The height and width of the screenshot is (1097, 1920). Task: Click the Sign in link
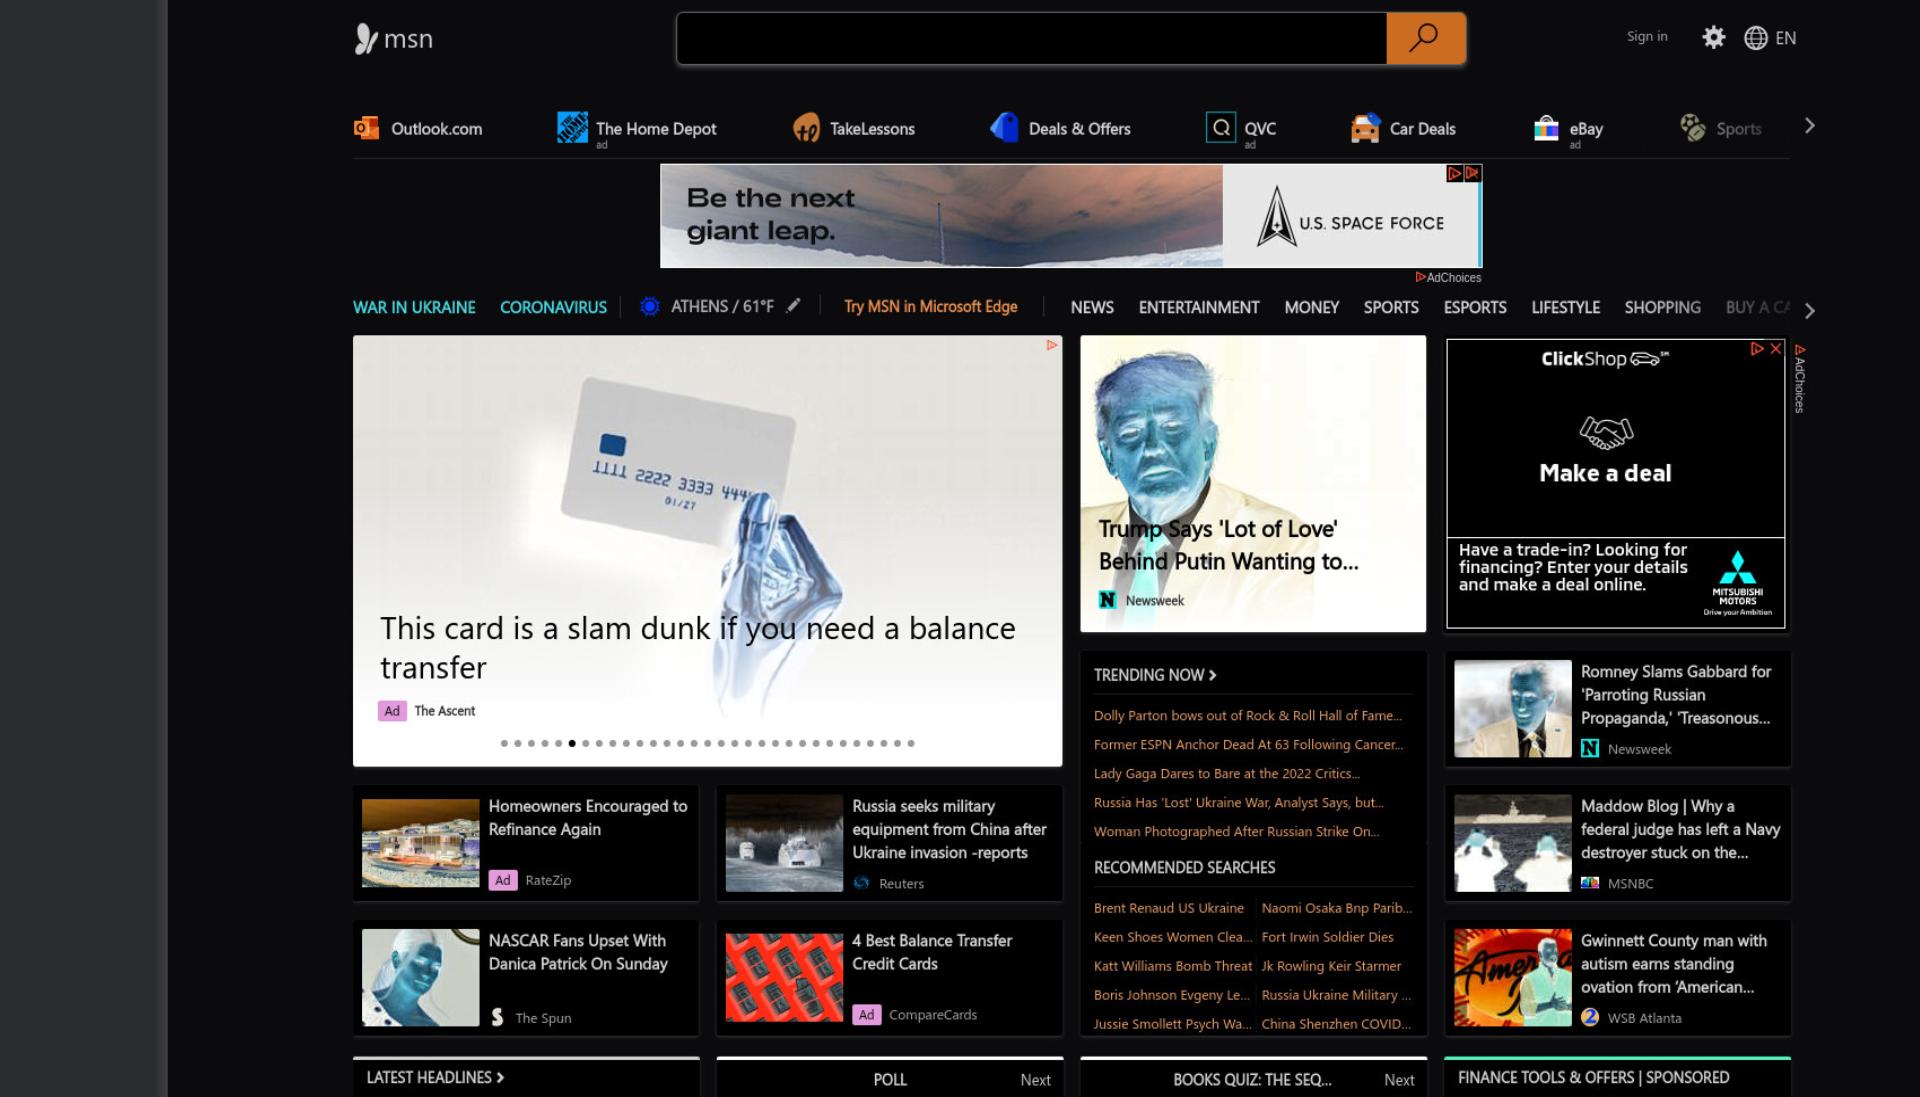point(1647,36)
